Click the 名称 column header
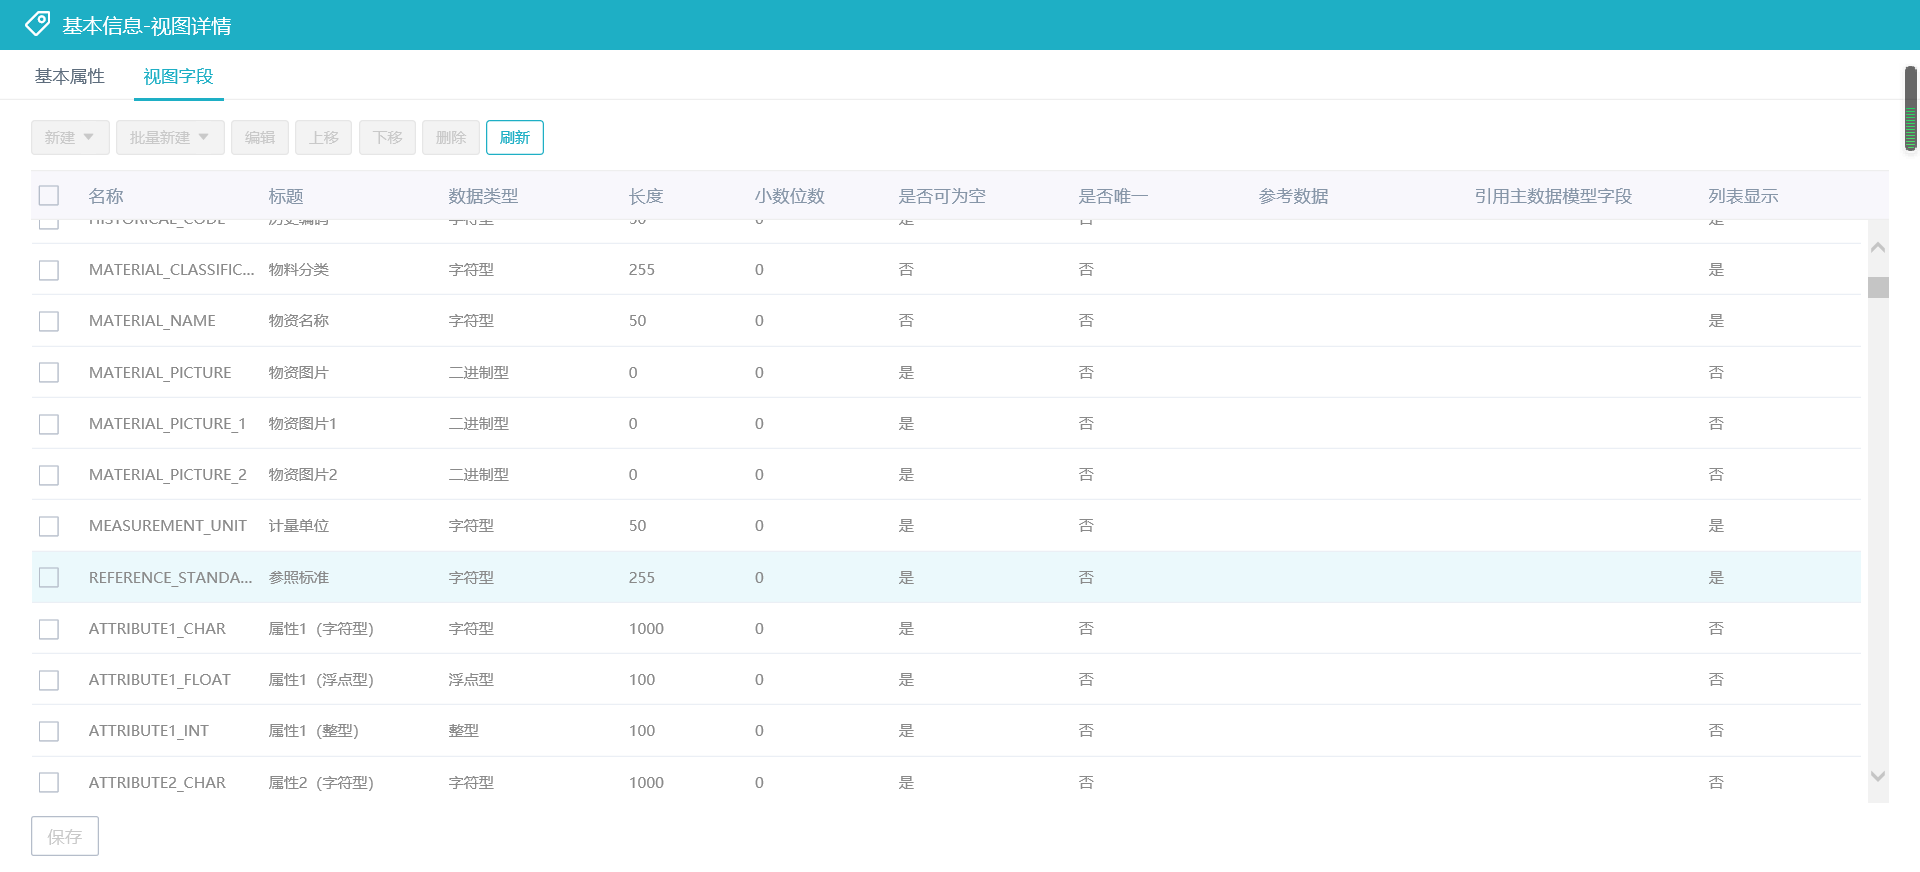 click(x=106, y=196)
